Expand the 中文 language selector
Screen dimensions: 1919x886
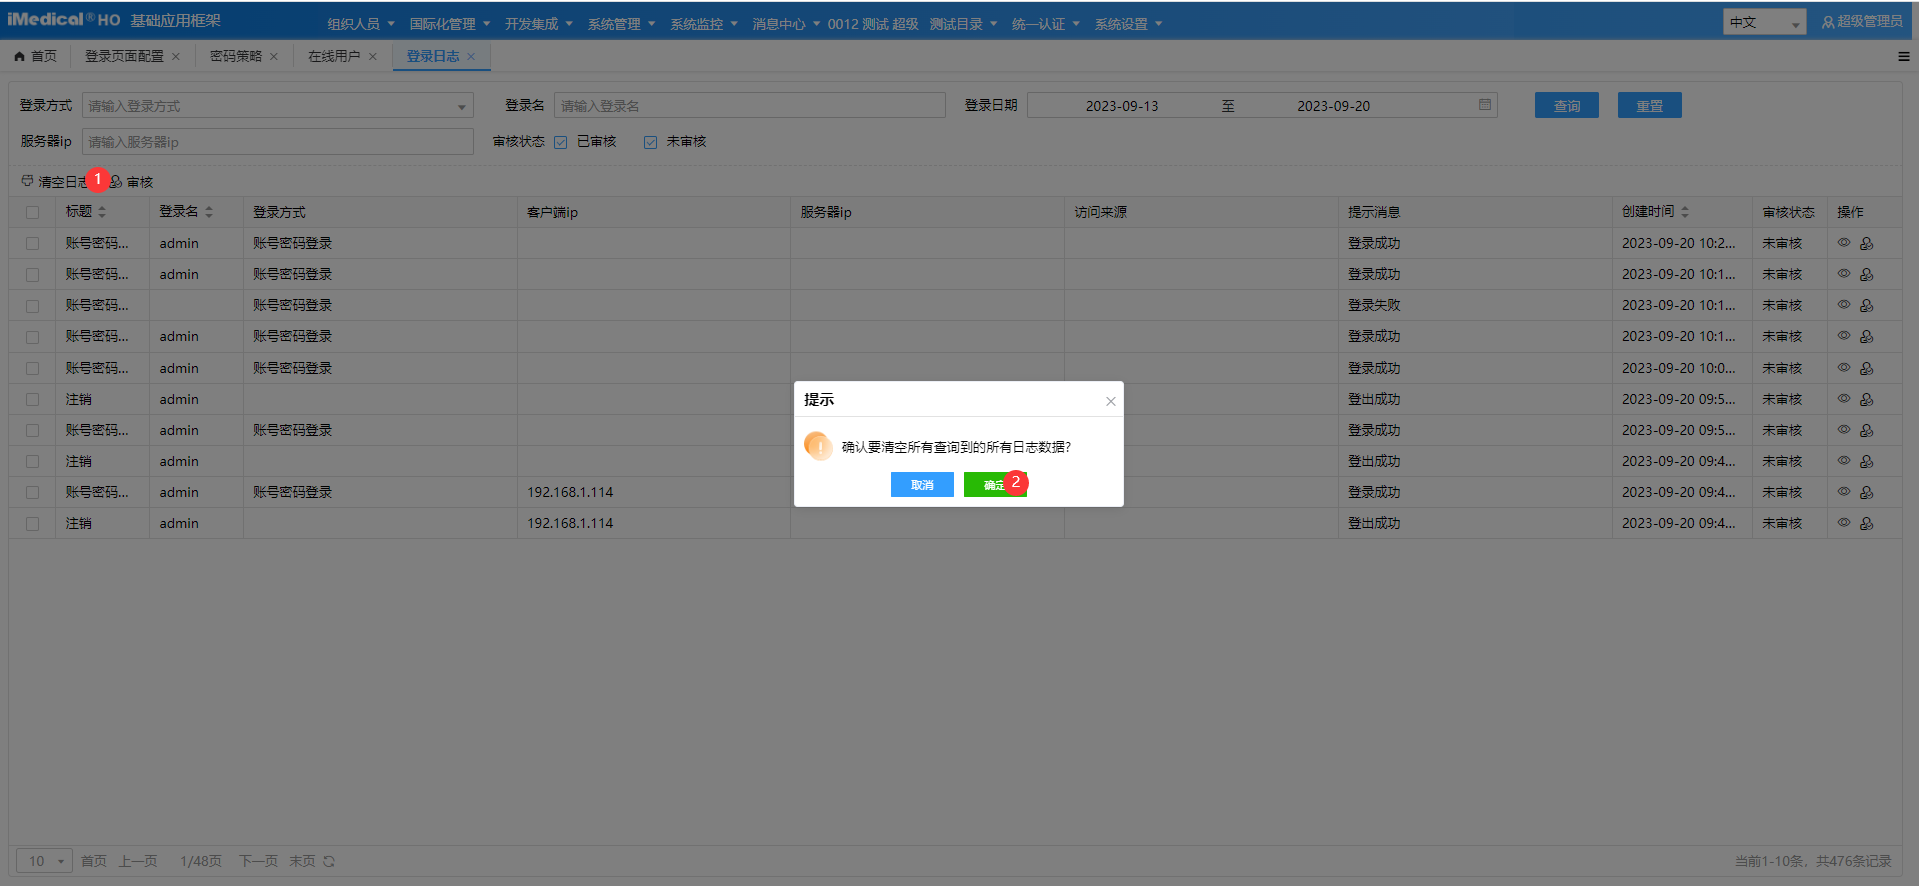[x=1763, y=22]
